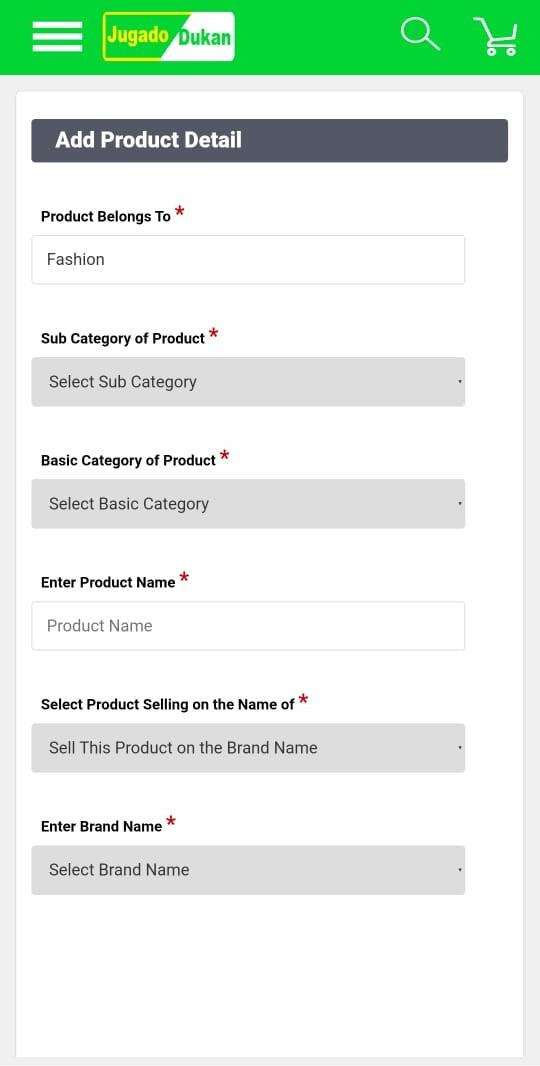
Task: Open the shopping cart icon
Action: tap(496, 36)
